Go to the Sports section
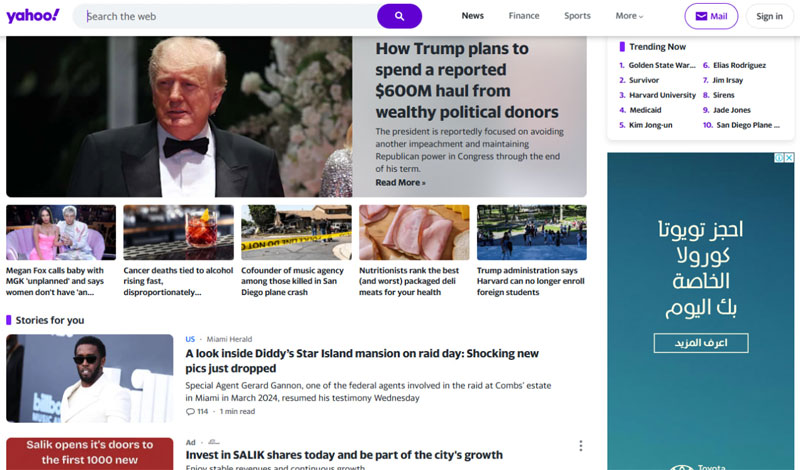Viewport: 800px width, 470px height. coord(577,16)
